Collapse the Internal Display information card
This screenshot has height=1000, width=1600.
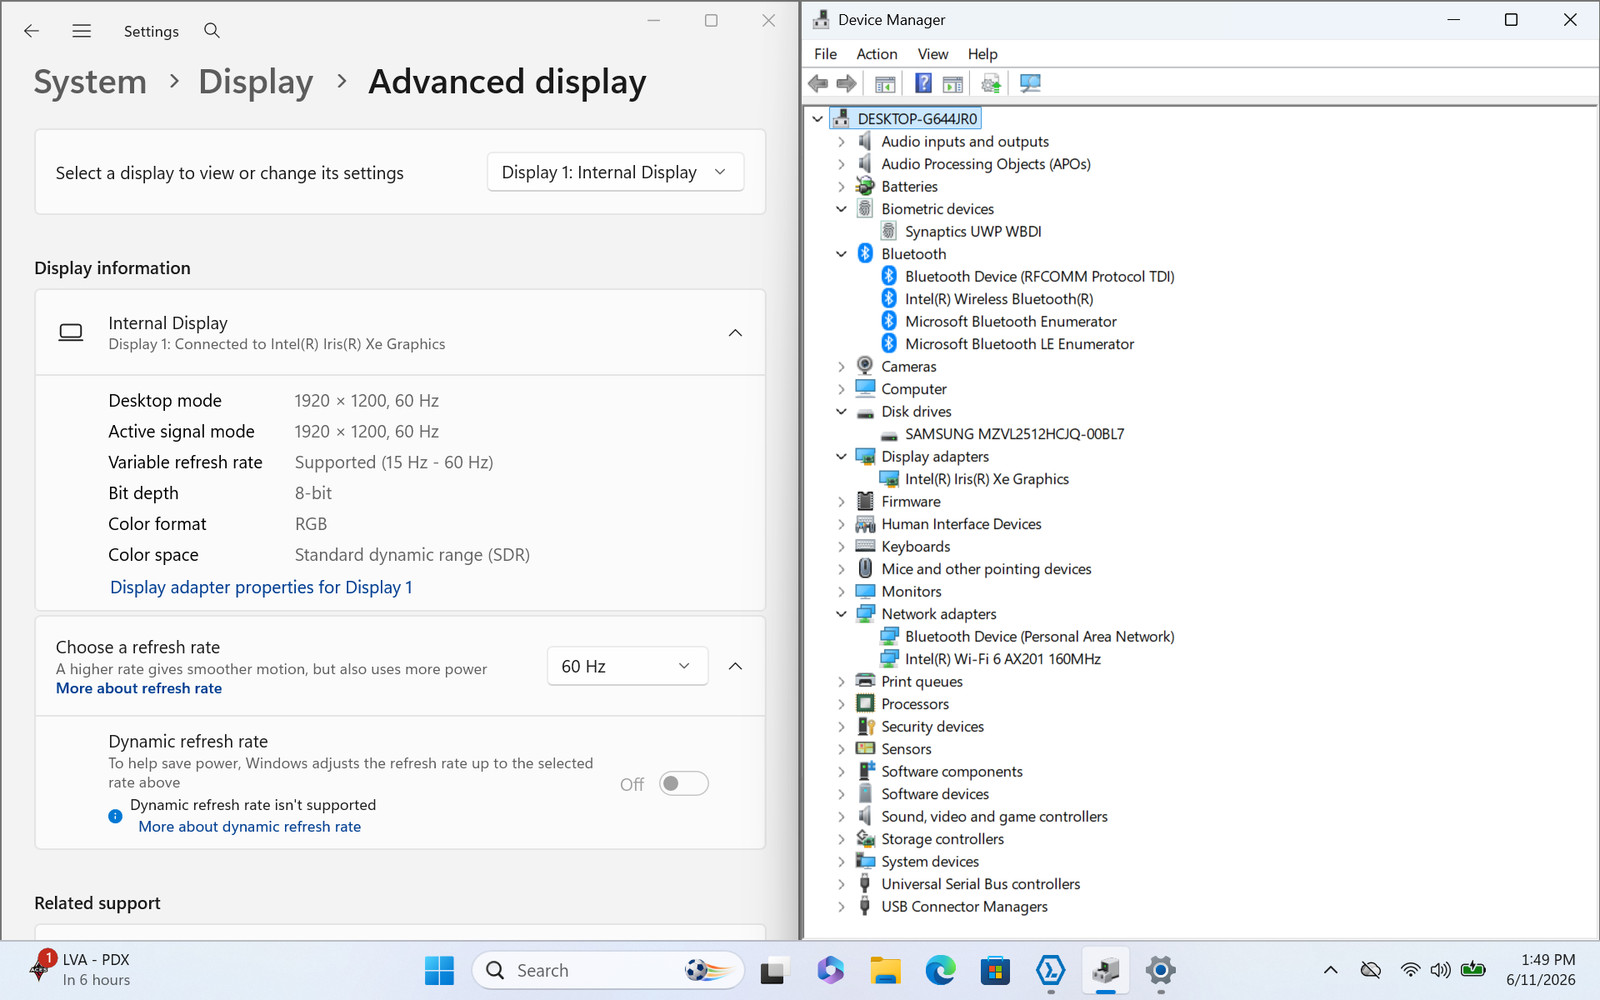point(735,333)
